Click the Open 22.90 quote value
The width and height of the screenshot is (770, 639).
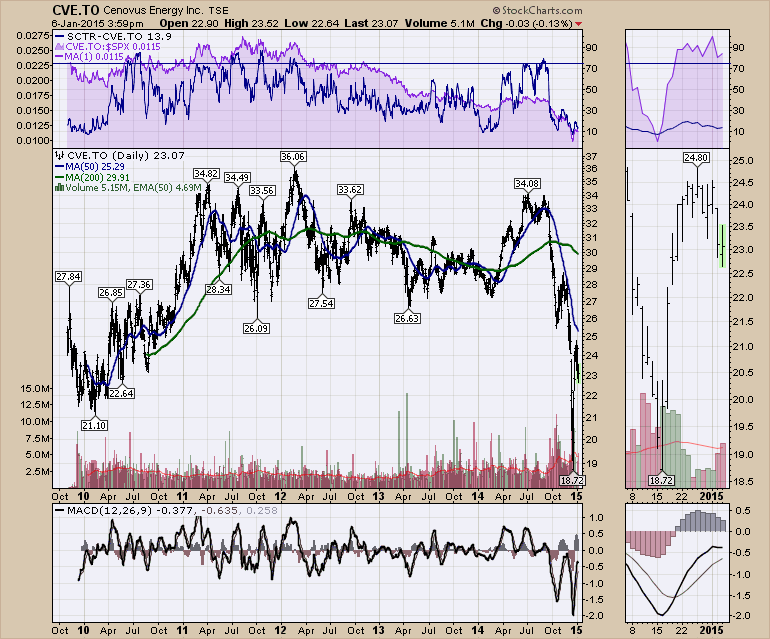189,24
